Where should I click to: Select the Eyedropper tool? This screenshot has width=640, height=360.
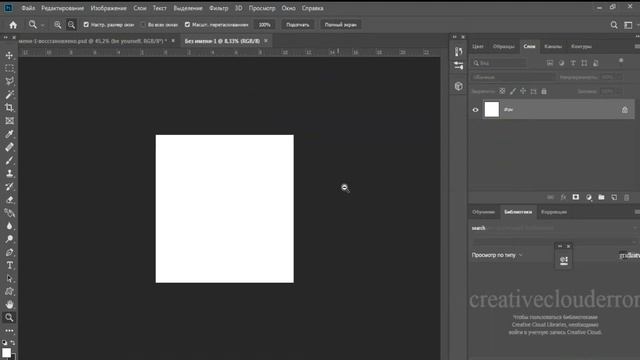(x=9, y=134)
